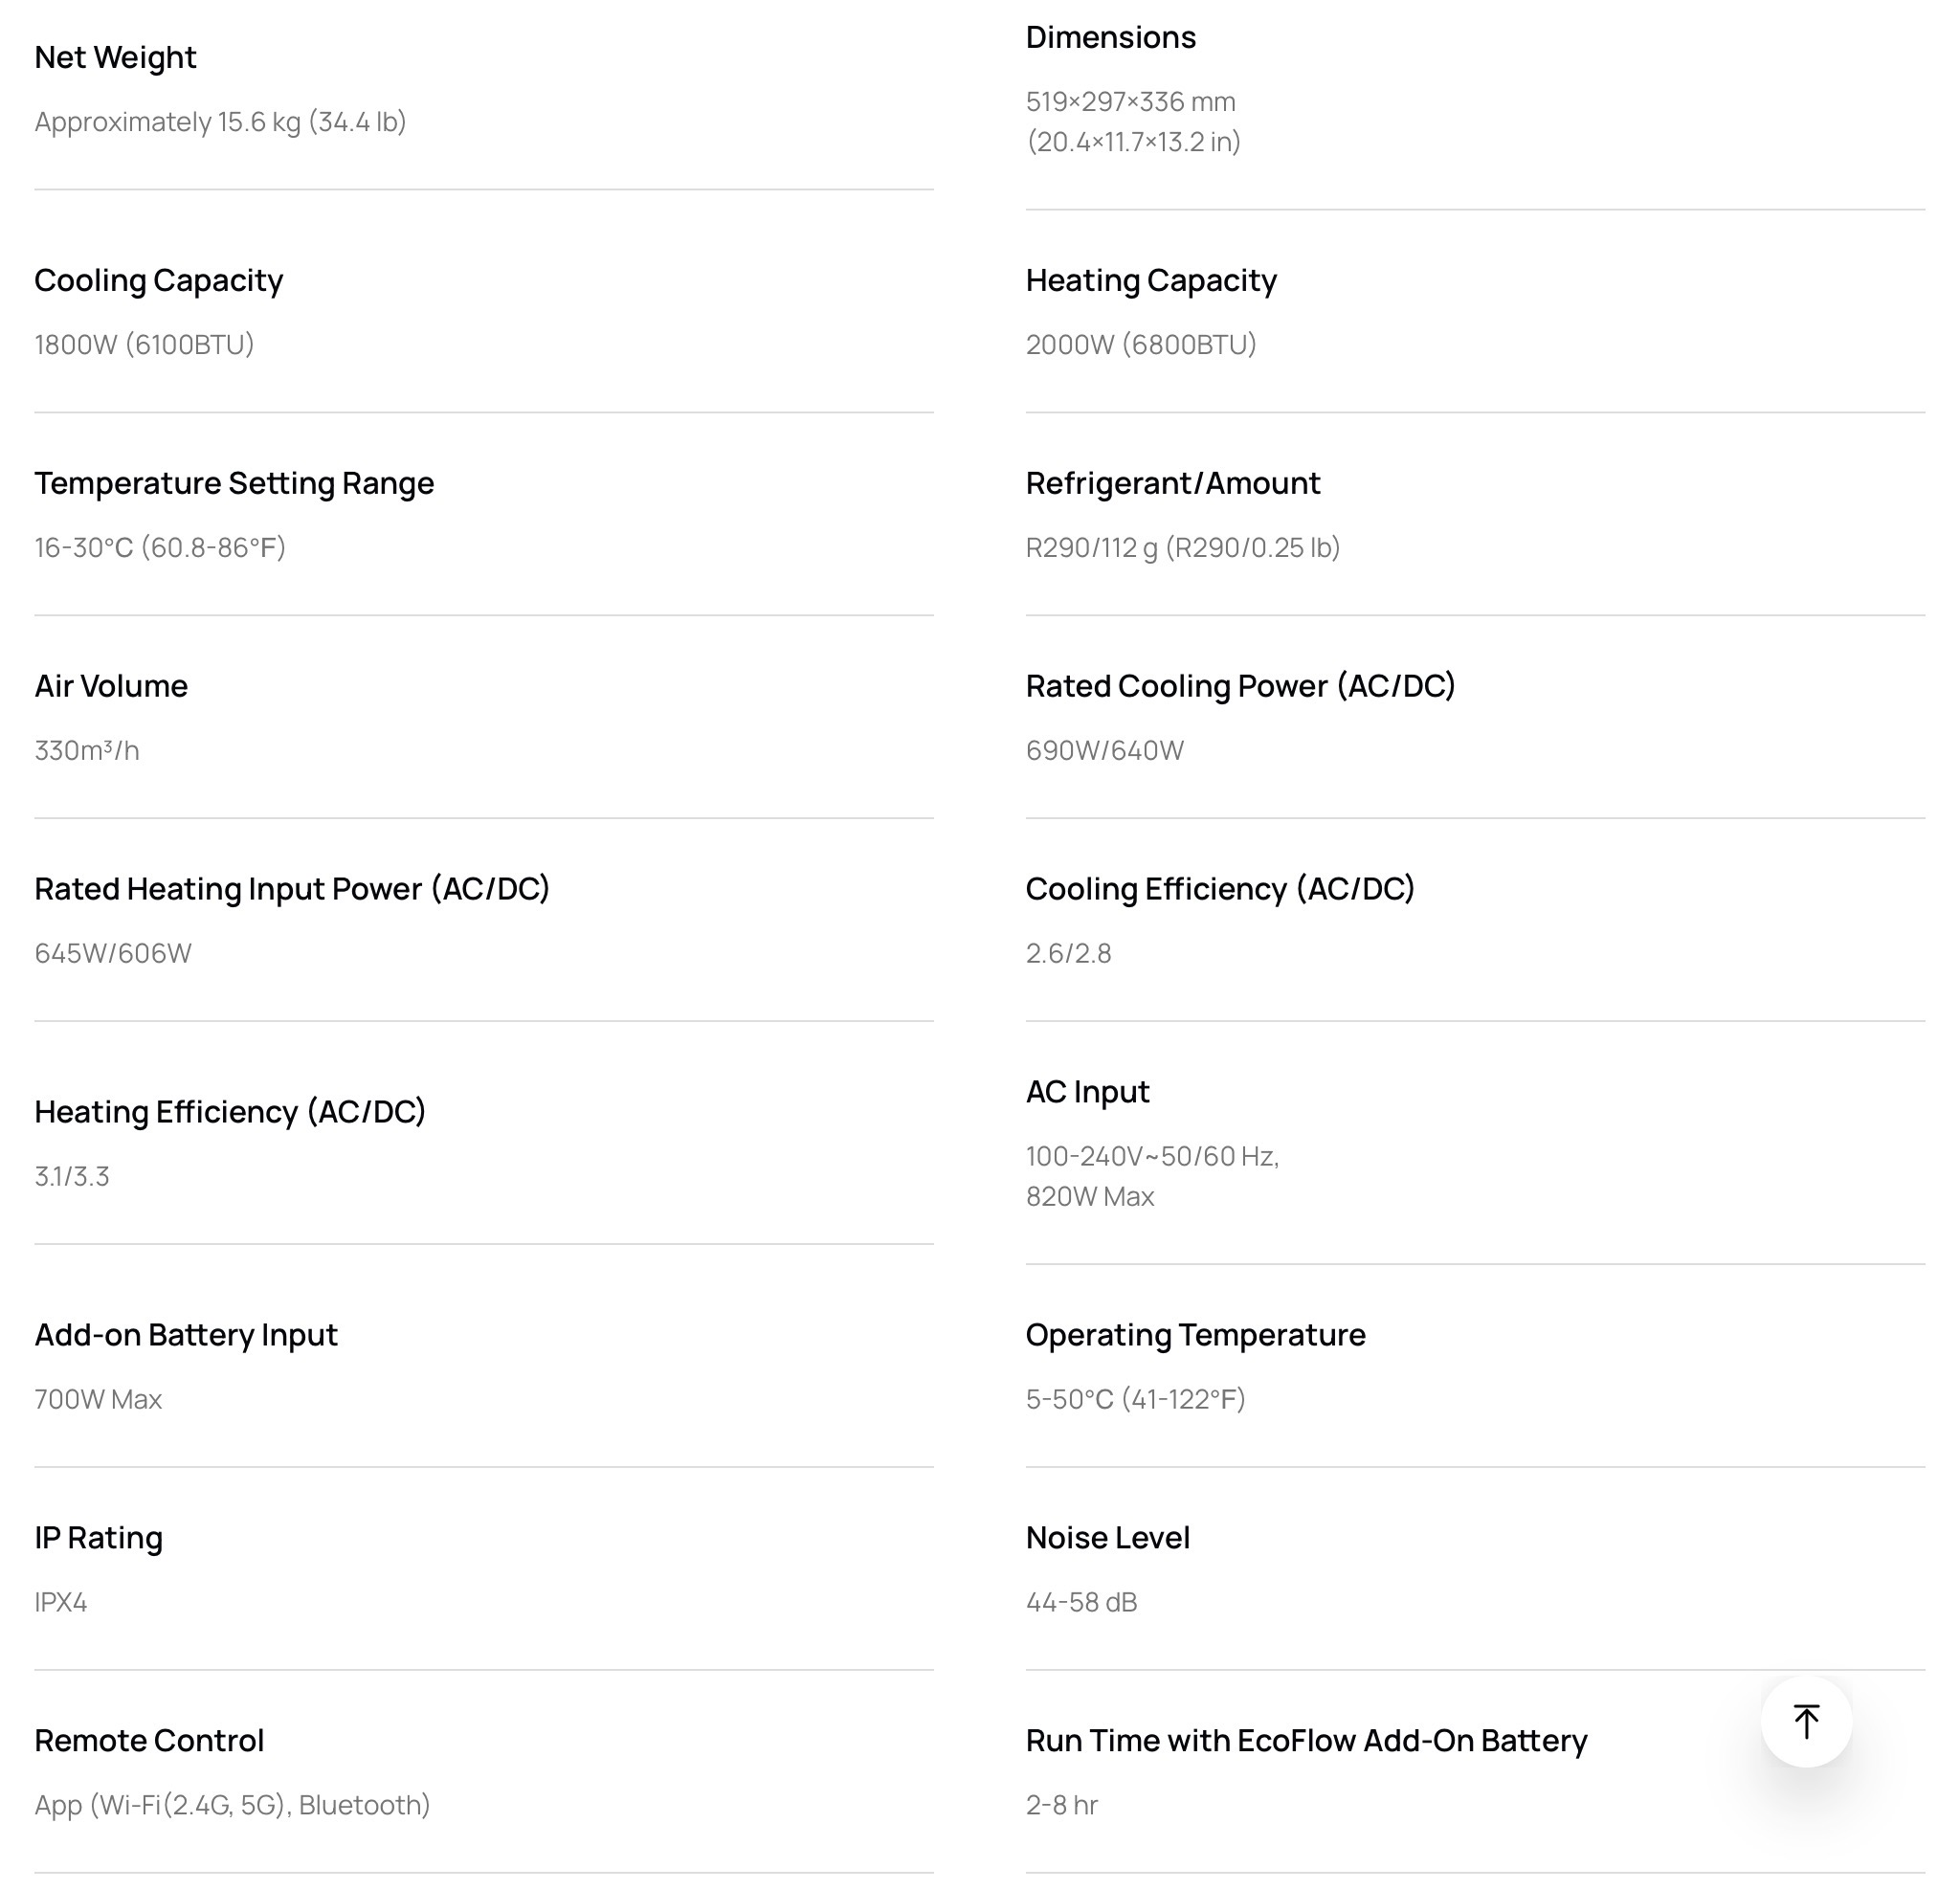Click the AC Input heading
This screenshot has height=1890, width=1960.
(1087, 1092)
